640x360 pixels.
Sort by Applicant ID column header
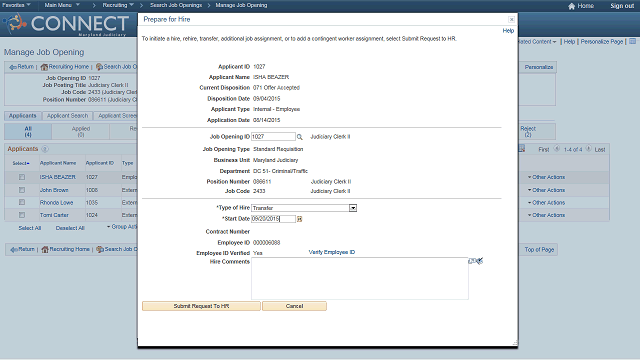click(100, 163)
